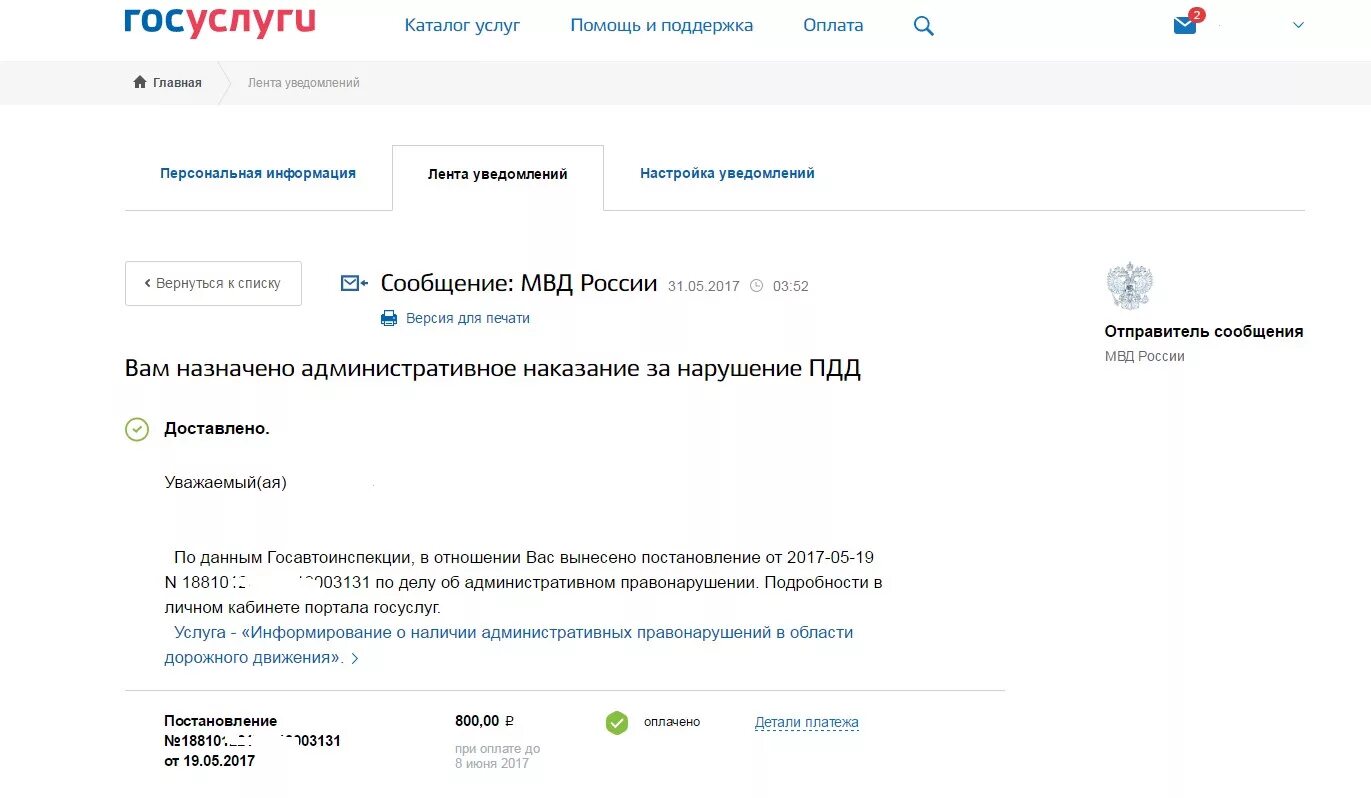Expand the user account chevron
The image size is (1371, 798).
1298,25
